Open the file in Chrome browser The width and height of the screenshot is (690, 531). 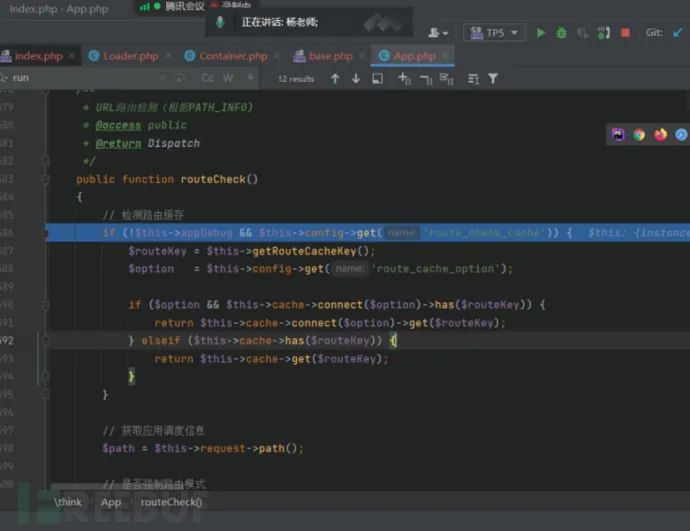pos(639,135)
